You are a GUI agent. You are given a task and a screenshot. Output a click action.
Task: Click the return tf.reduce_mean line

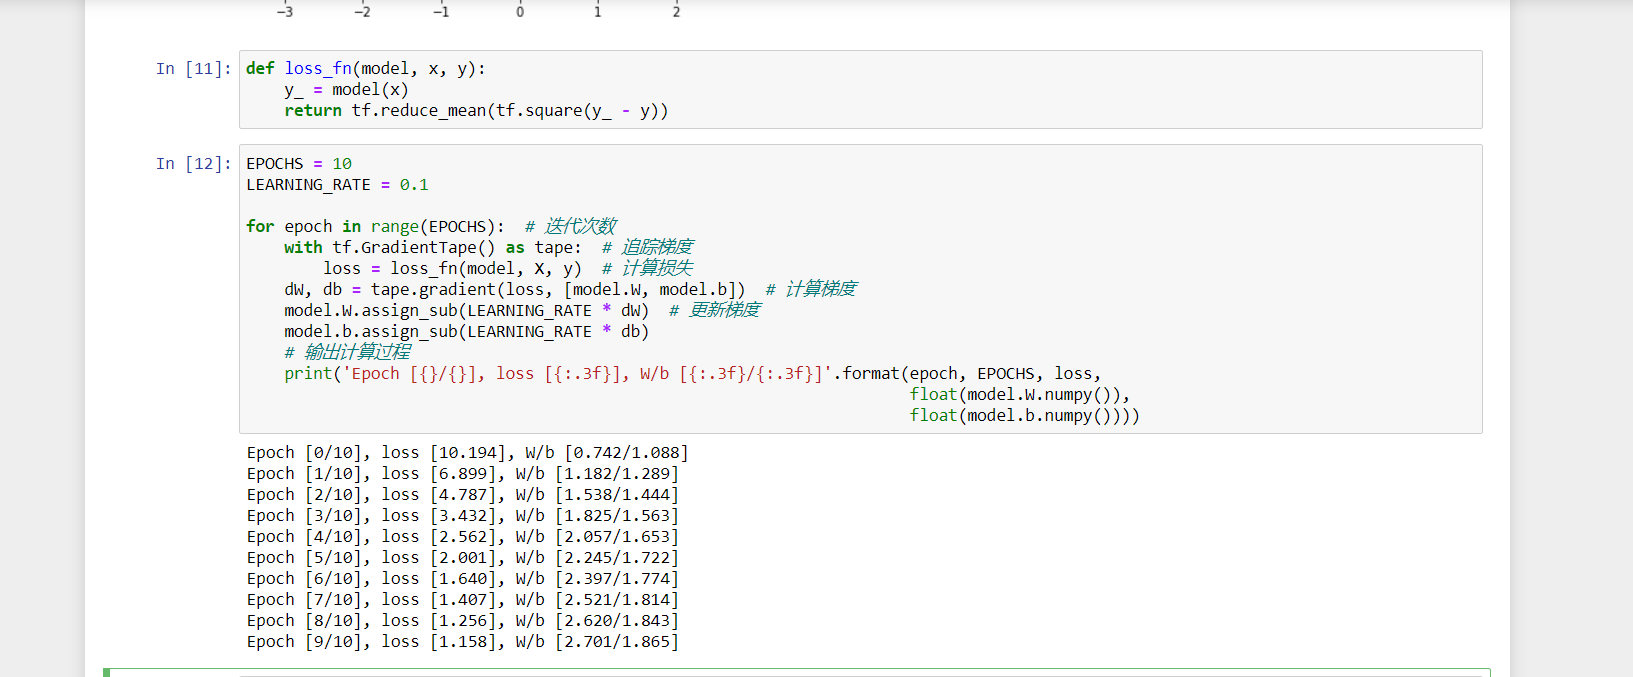pyautogui.click(x=476, y=110)
